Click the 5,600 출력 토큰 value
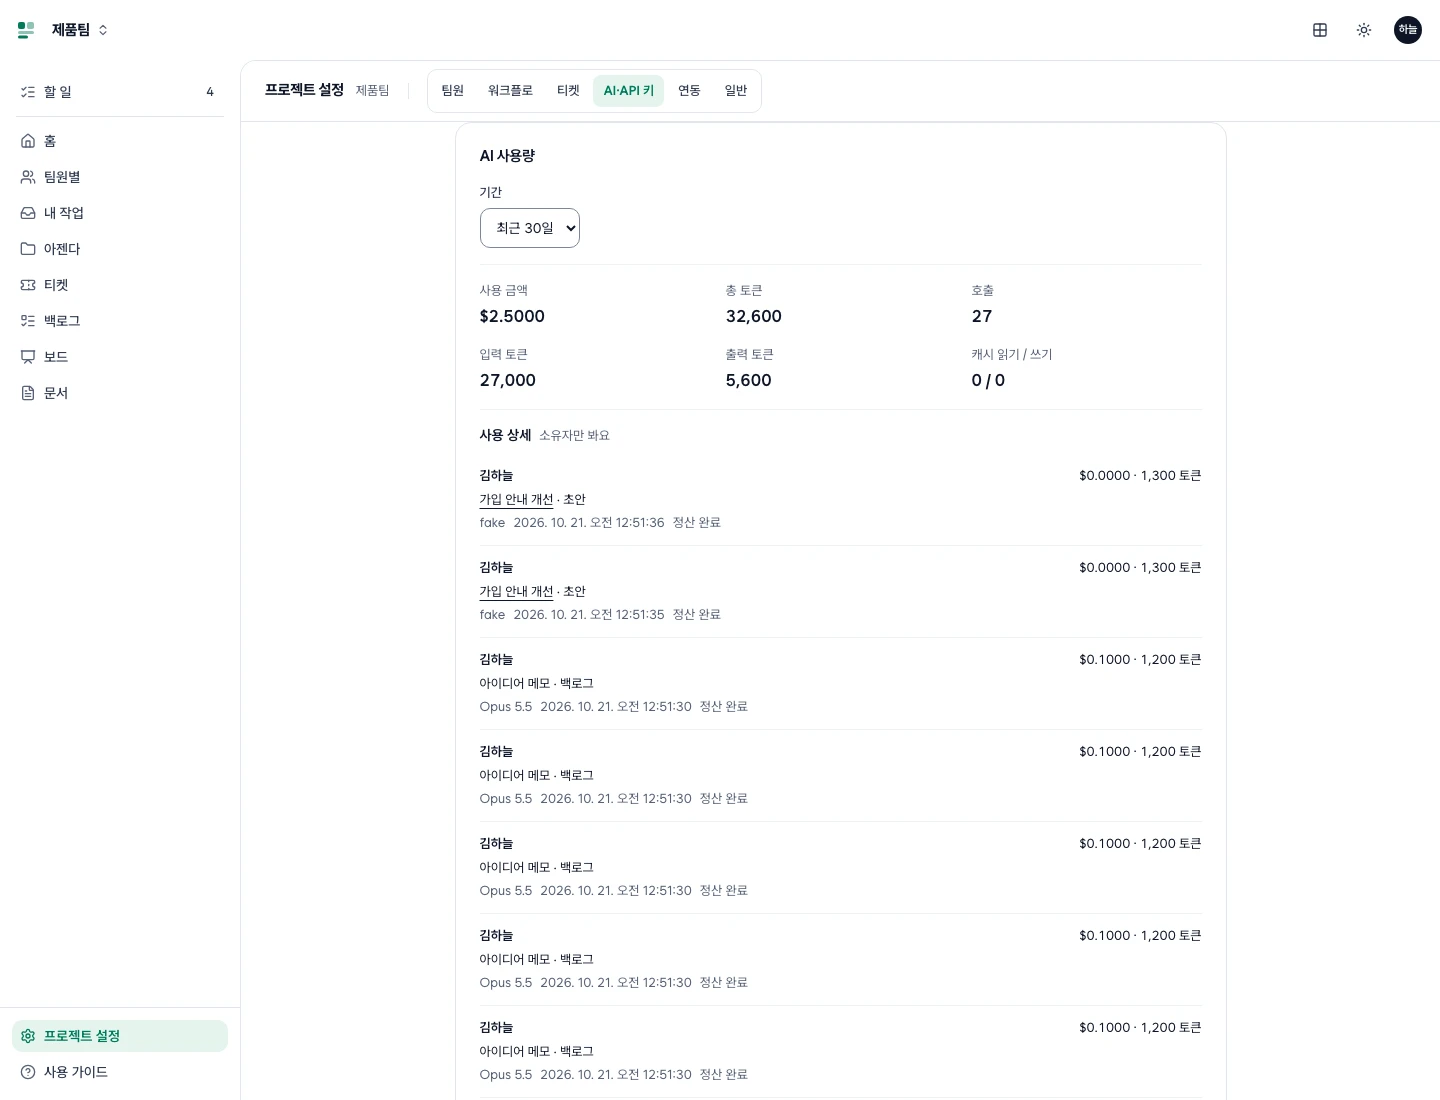This screenshot has height=1100, width=1440. point(749,380)
